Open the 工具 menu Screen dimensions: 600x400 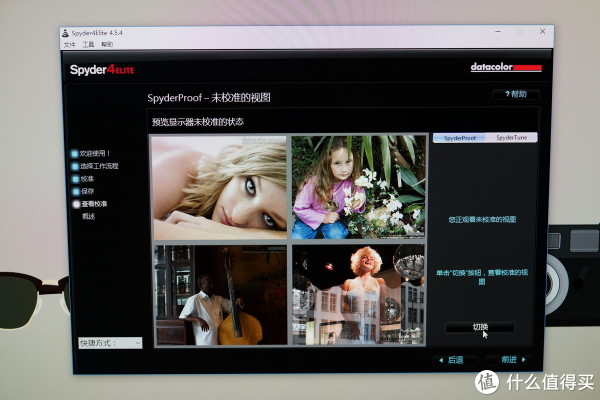click(88, 44)
